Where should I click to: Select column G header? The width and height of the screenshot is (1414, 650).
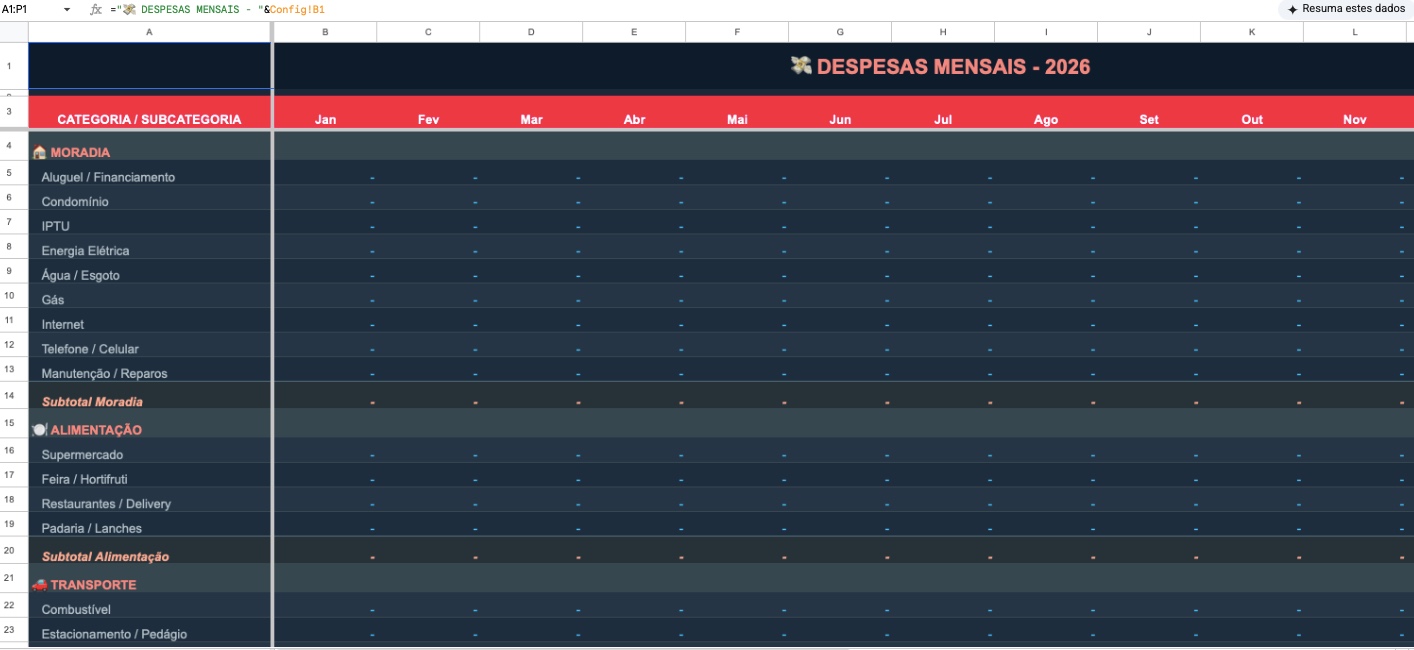coord(840,32)
